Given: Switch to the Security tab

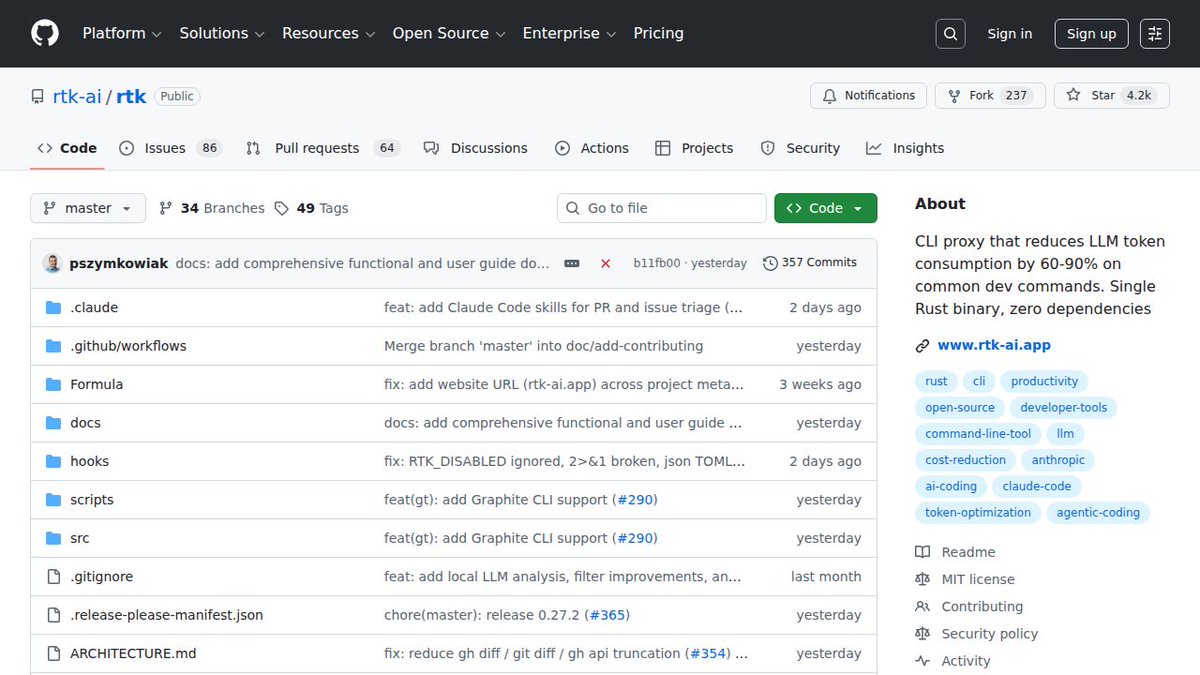Looking at the screenshot, I should [800, 148].
